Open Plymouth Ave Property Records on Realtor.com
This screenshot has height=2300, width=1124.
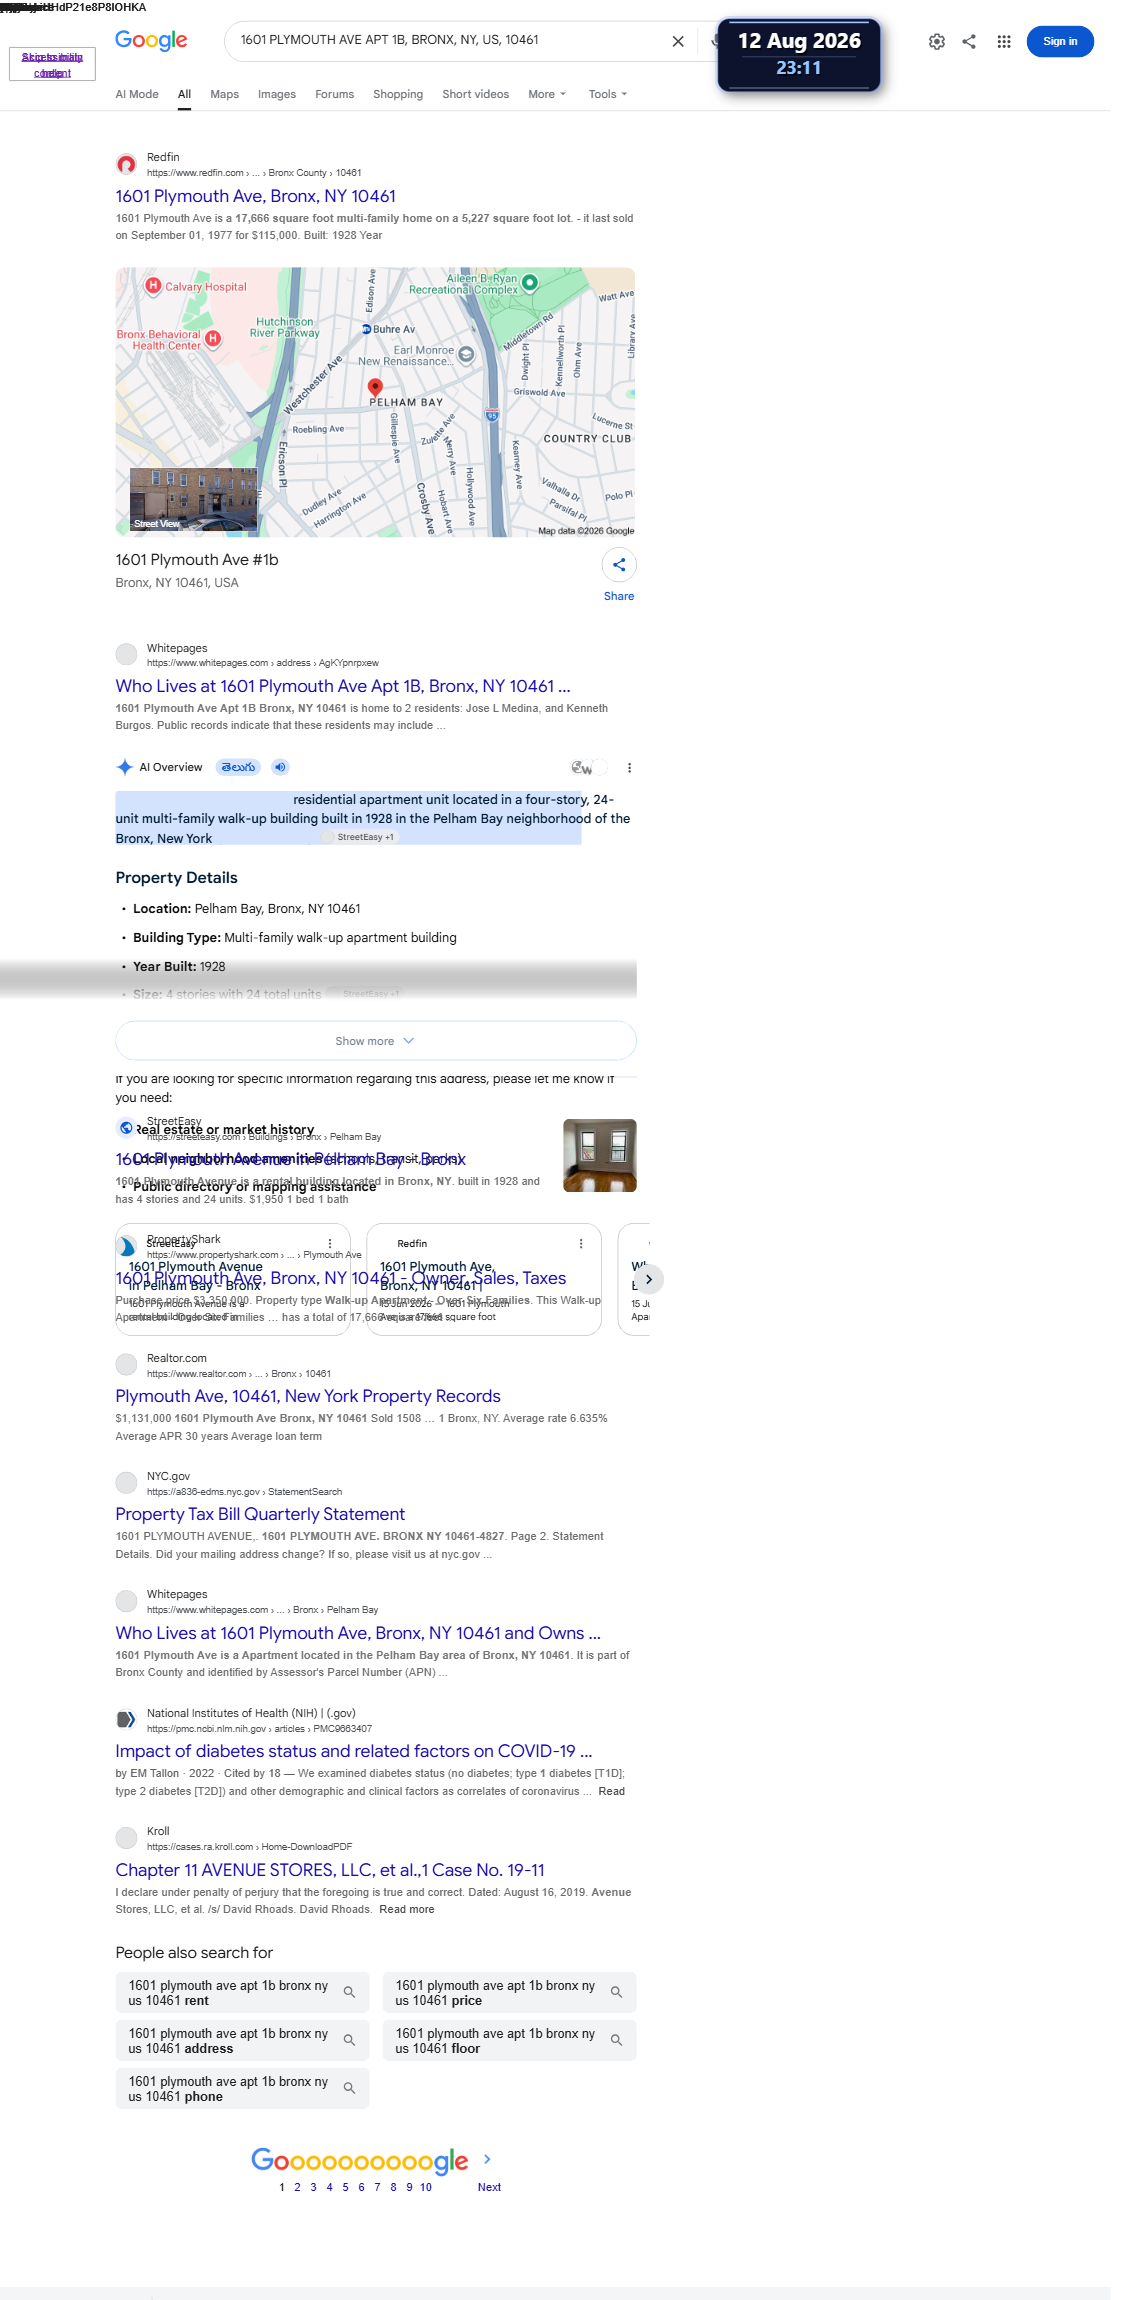tap(308, 1396)
